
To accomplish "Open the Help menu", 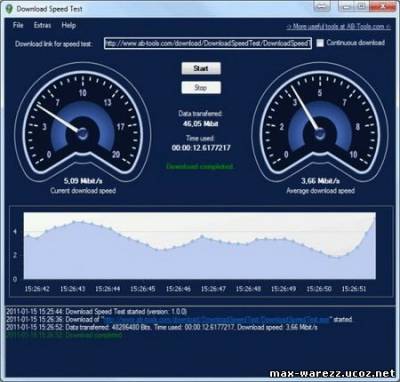I will pos(68,25).
